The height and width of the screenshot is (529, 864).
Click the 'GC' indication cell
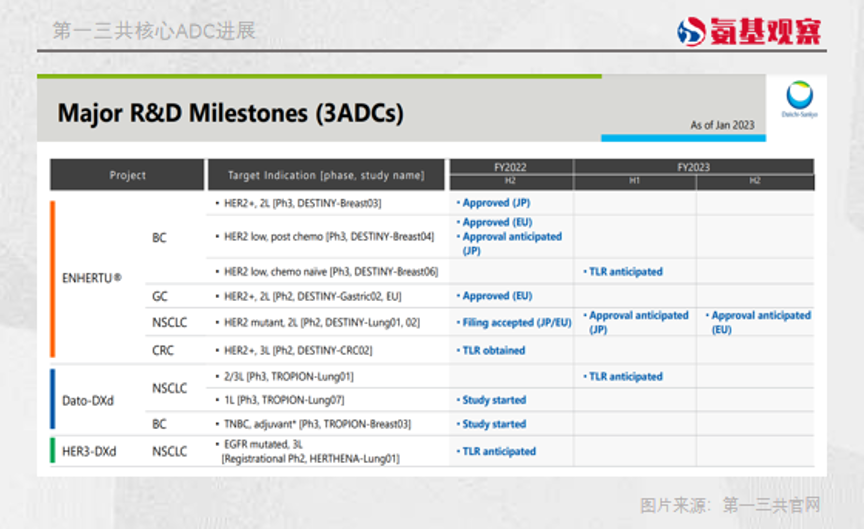(x=160, y=296)
